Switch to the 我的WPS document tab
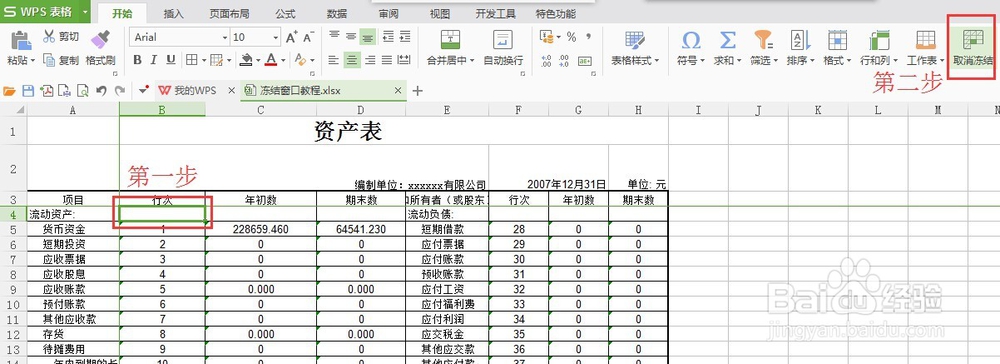Viewport: 1000px width, 364px height. pyautogui.click(x=196, y=91)
